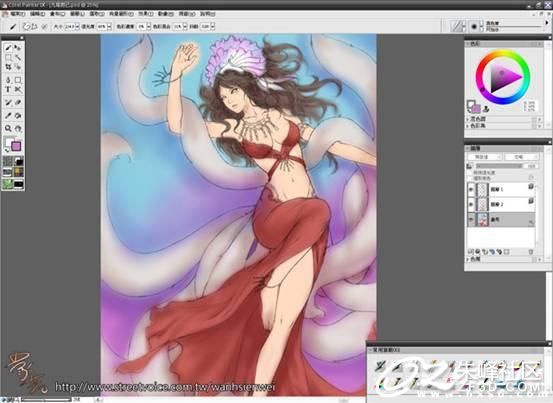
Task: Open the 畫布 (Canvas) menu
Action: coord(57,14)
